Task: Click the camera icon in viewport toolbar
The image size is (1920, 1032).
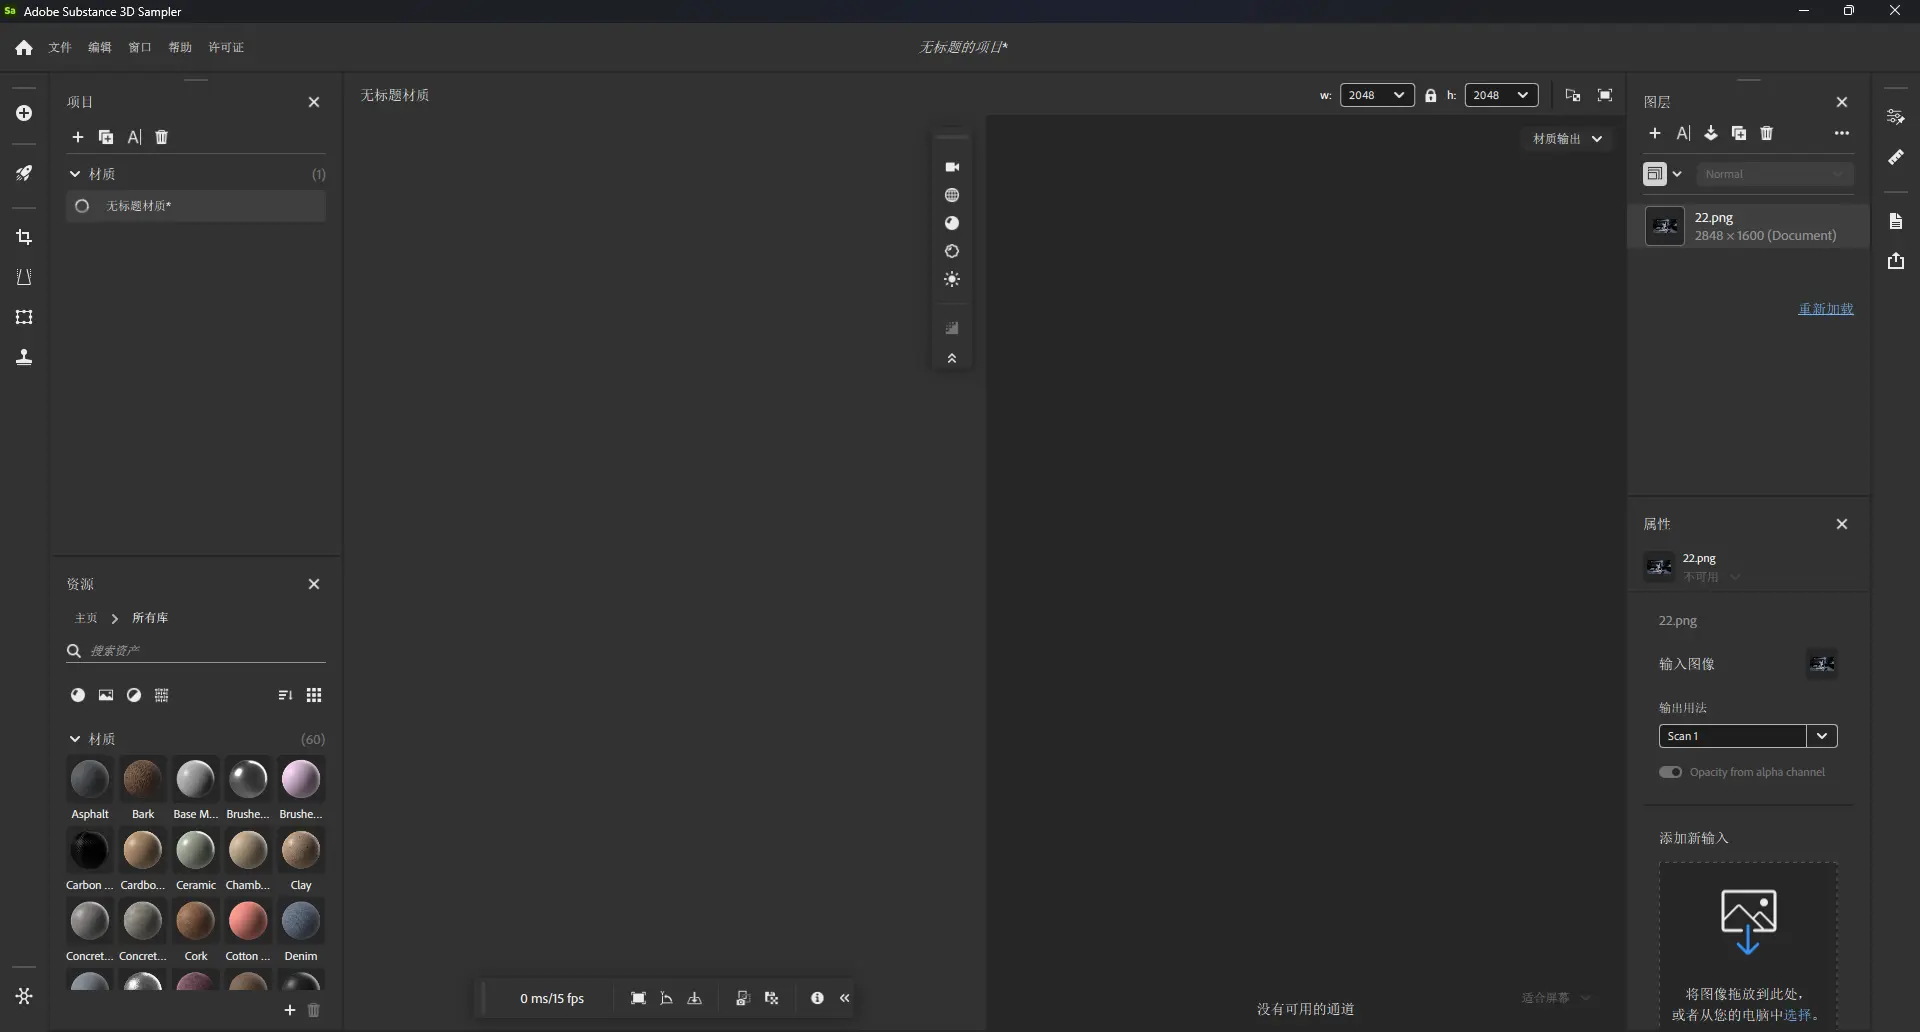Action: [x=952, y=167]
